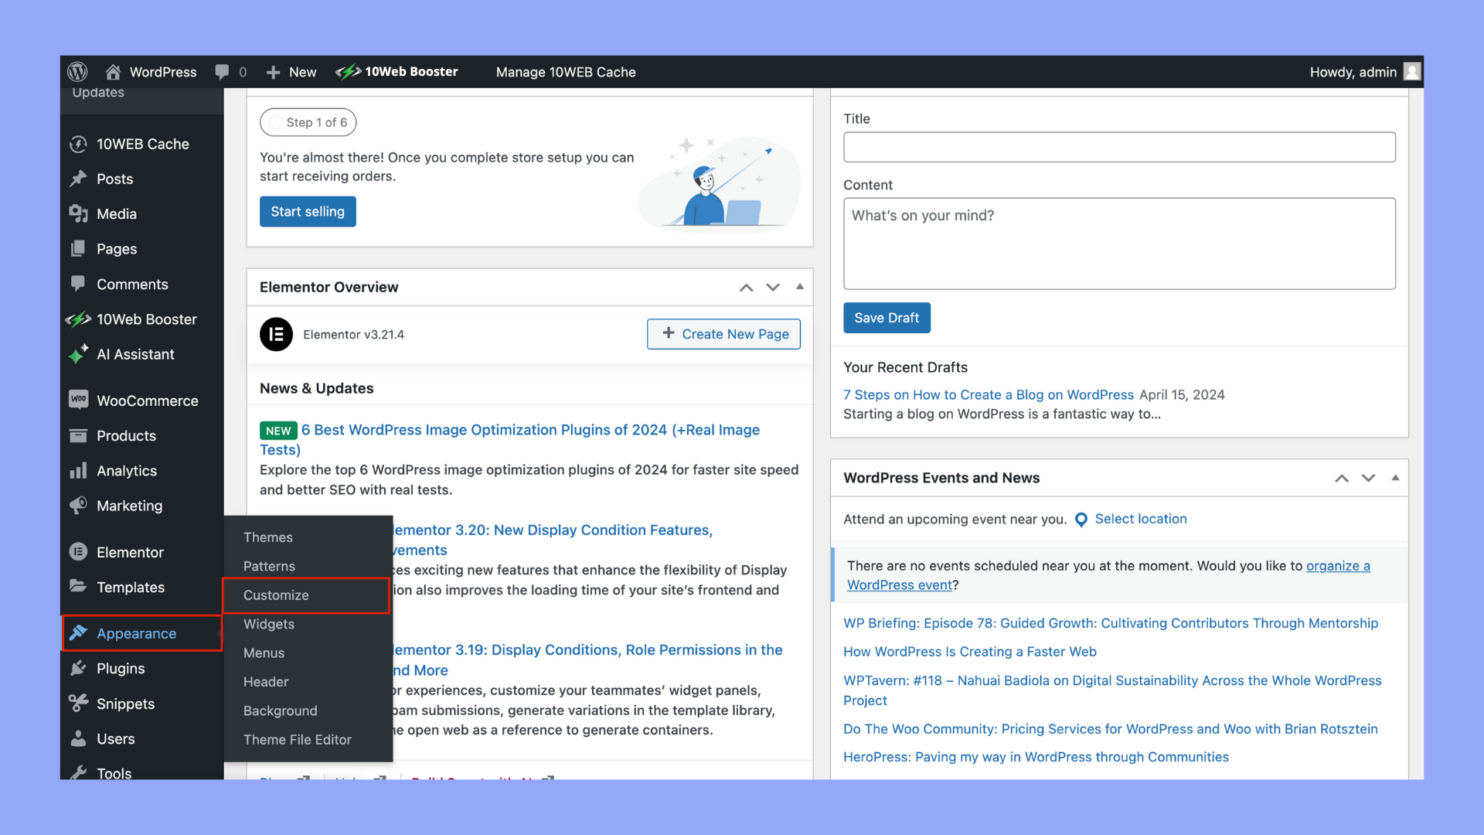Collapse the WordPress Events and News panel

point(1395,477)
